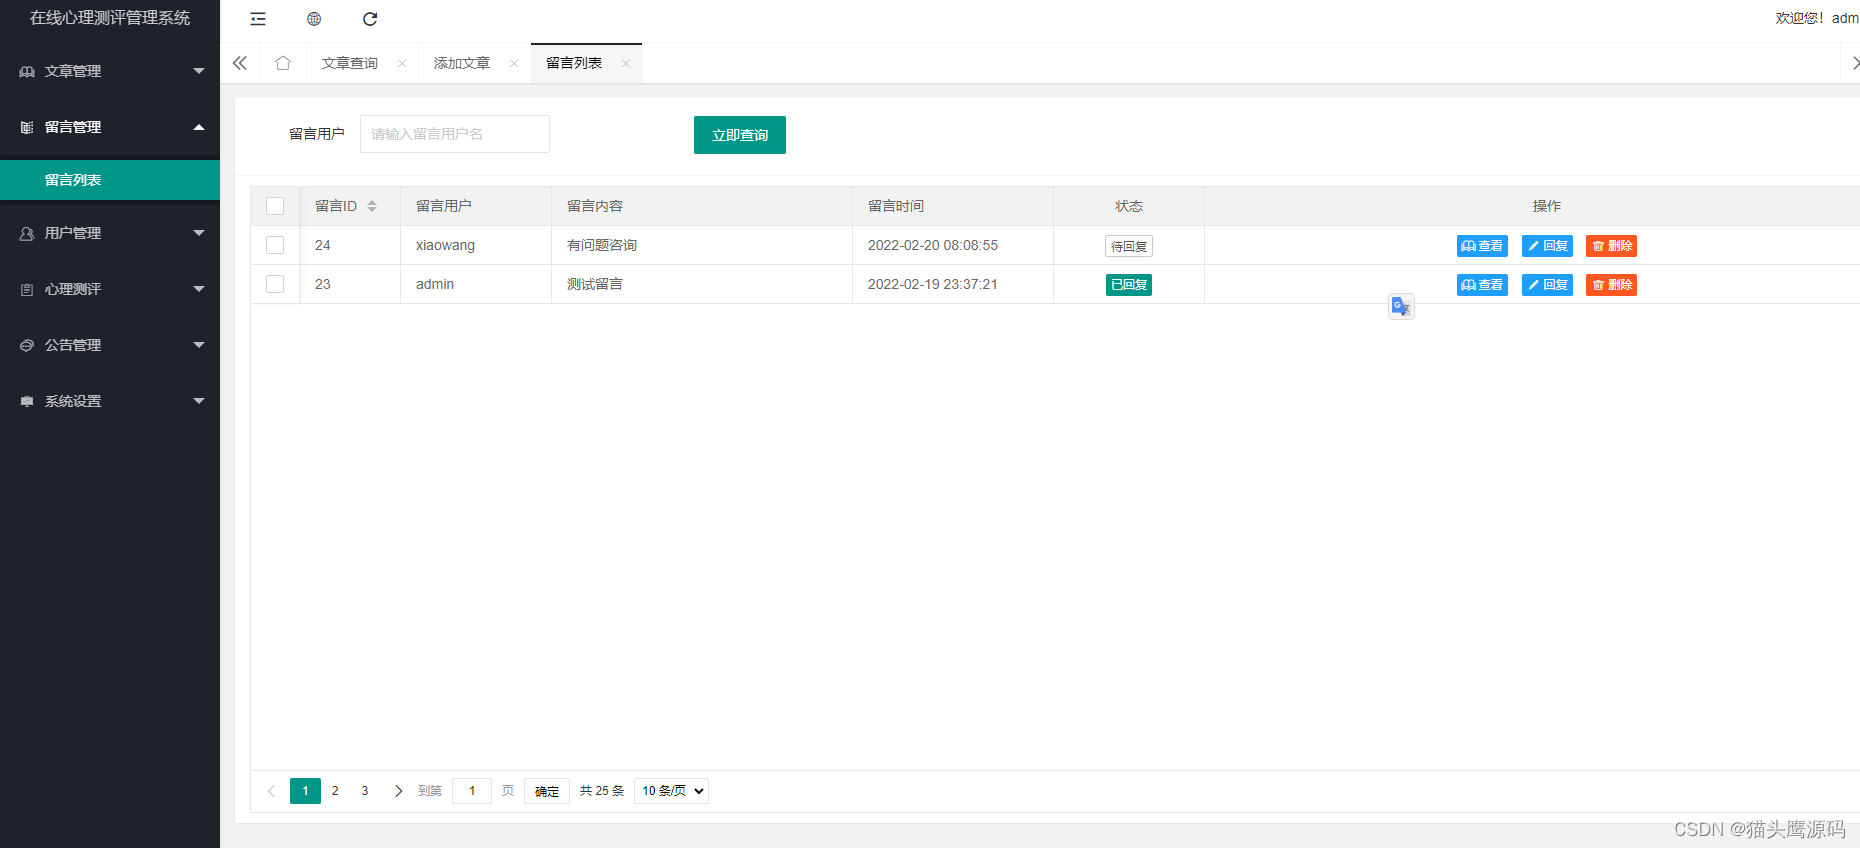Image resolution: width=1860 pixels, height=848 pixels.
Task: Go to page 3
Action: [x=365, y=791]
